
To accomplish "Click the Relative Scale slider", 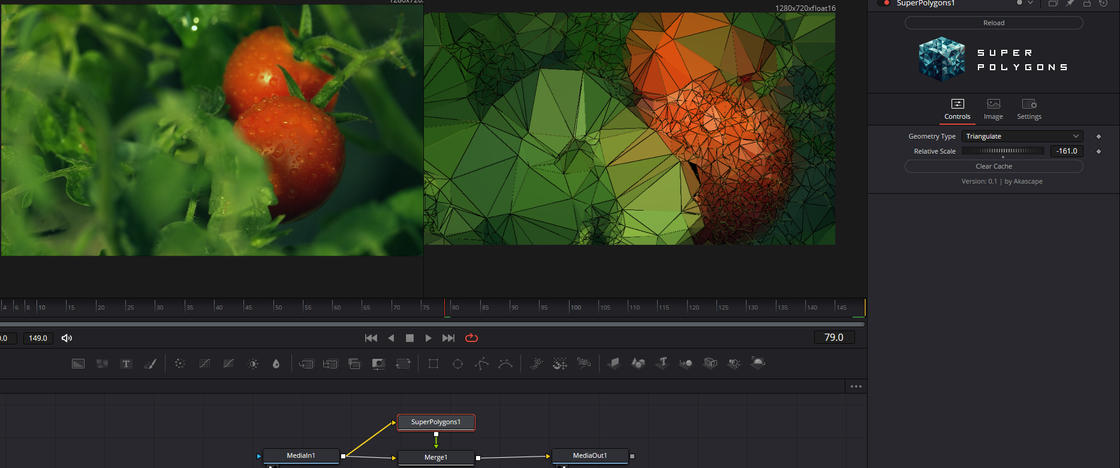I will [1003, 151].
